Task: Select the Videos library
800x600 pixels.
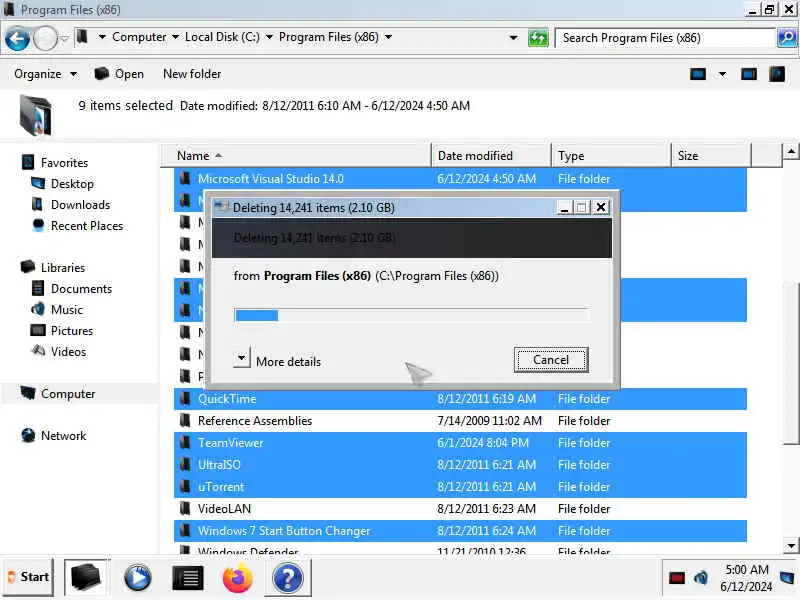Action: [68, 352]
